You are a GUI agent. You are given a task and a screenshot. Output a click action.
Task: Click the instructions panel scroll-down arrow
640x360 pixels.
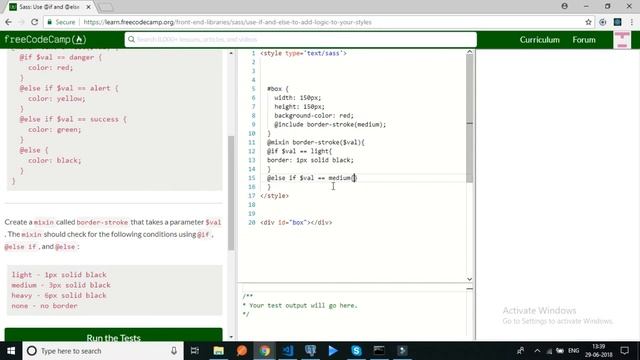[231, 337]
